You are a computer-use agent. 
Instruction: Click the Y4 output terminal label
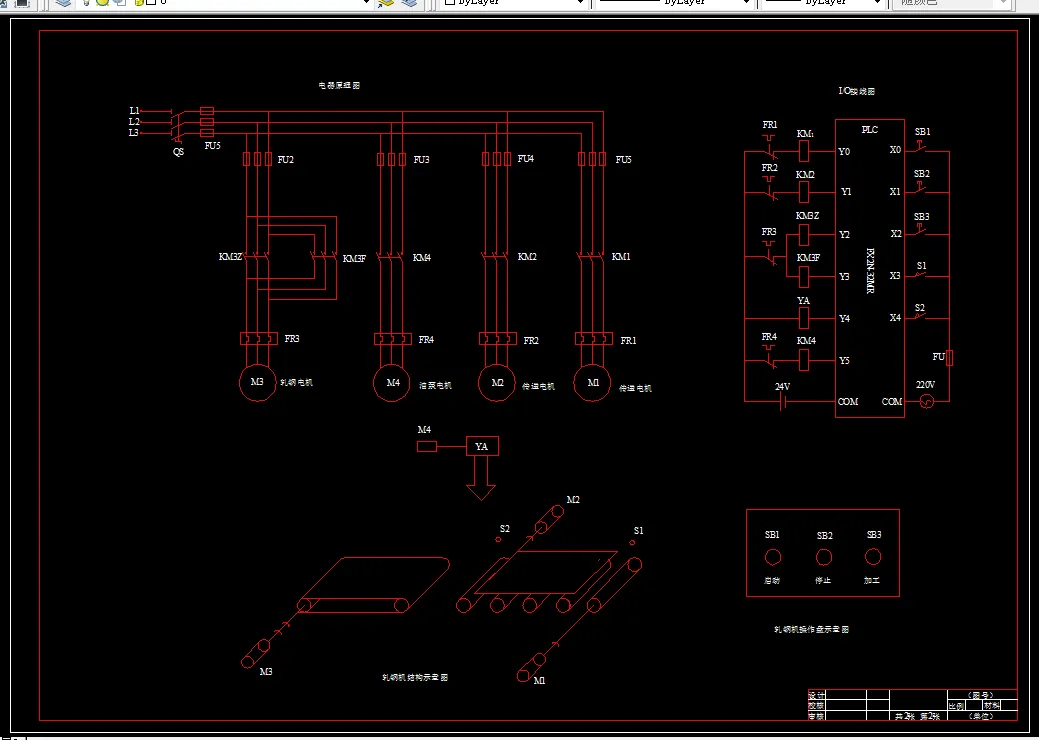[844, 319]
